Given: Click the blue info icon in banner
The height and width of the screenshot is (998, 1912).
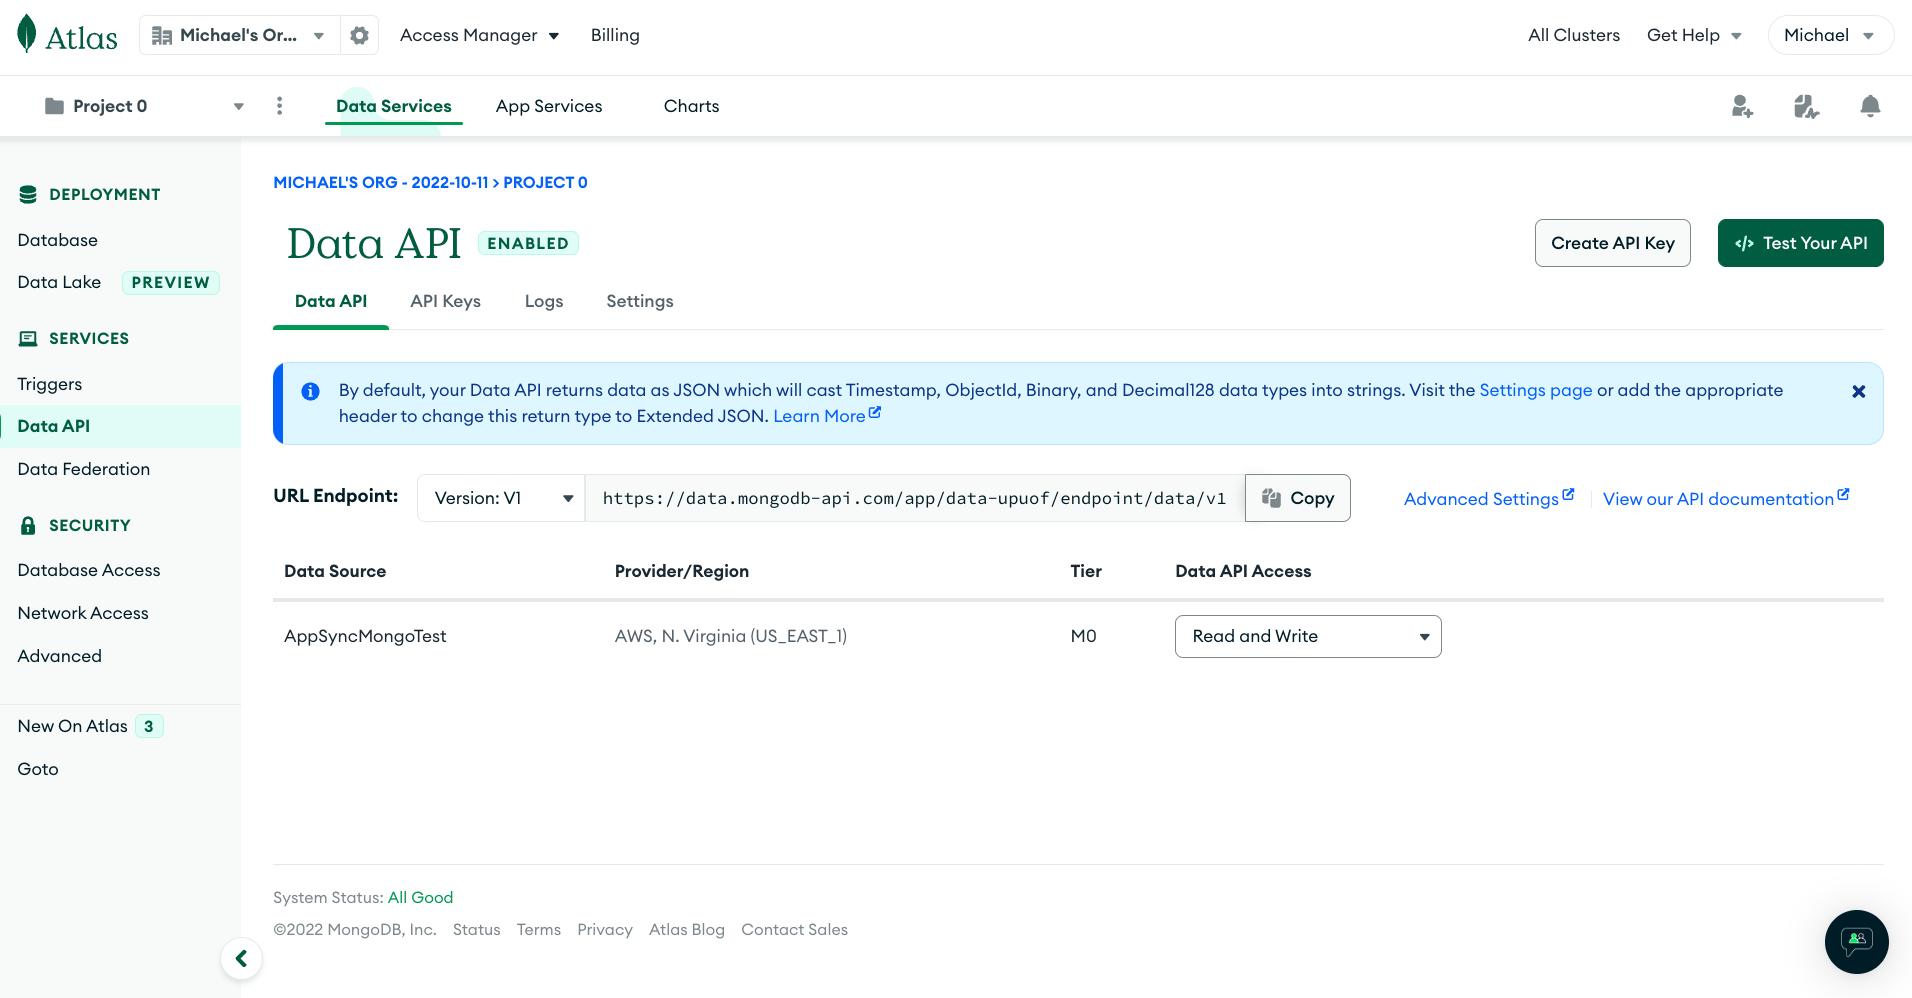Looking at the screenshot, I should click(311, 391).
